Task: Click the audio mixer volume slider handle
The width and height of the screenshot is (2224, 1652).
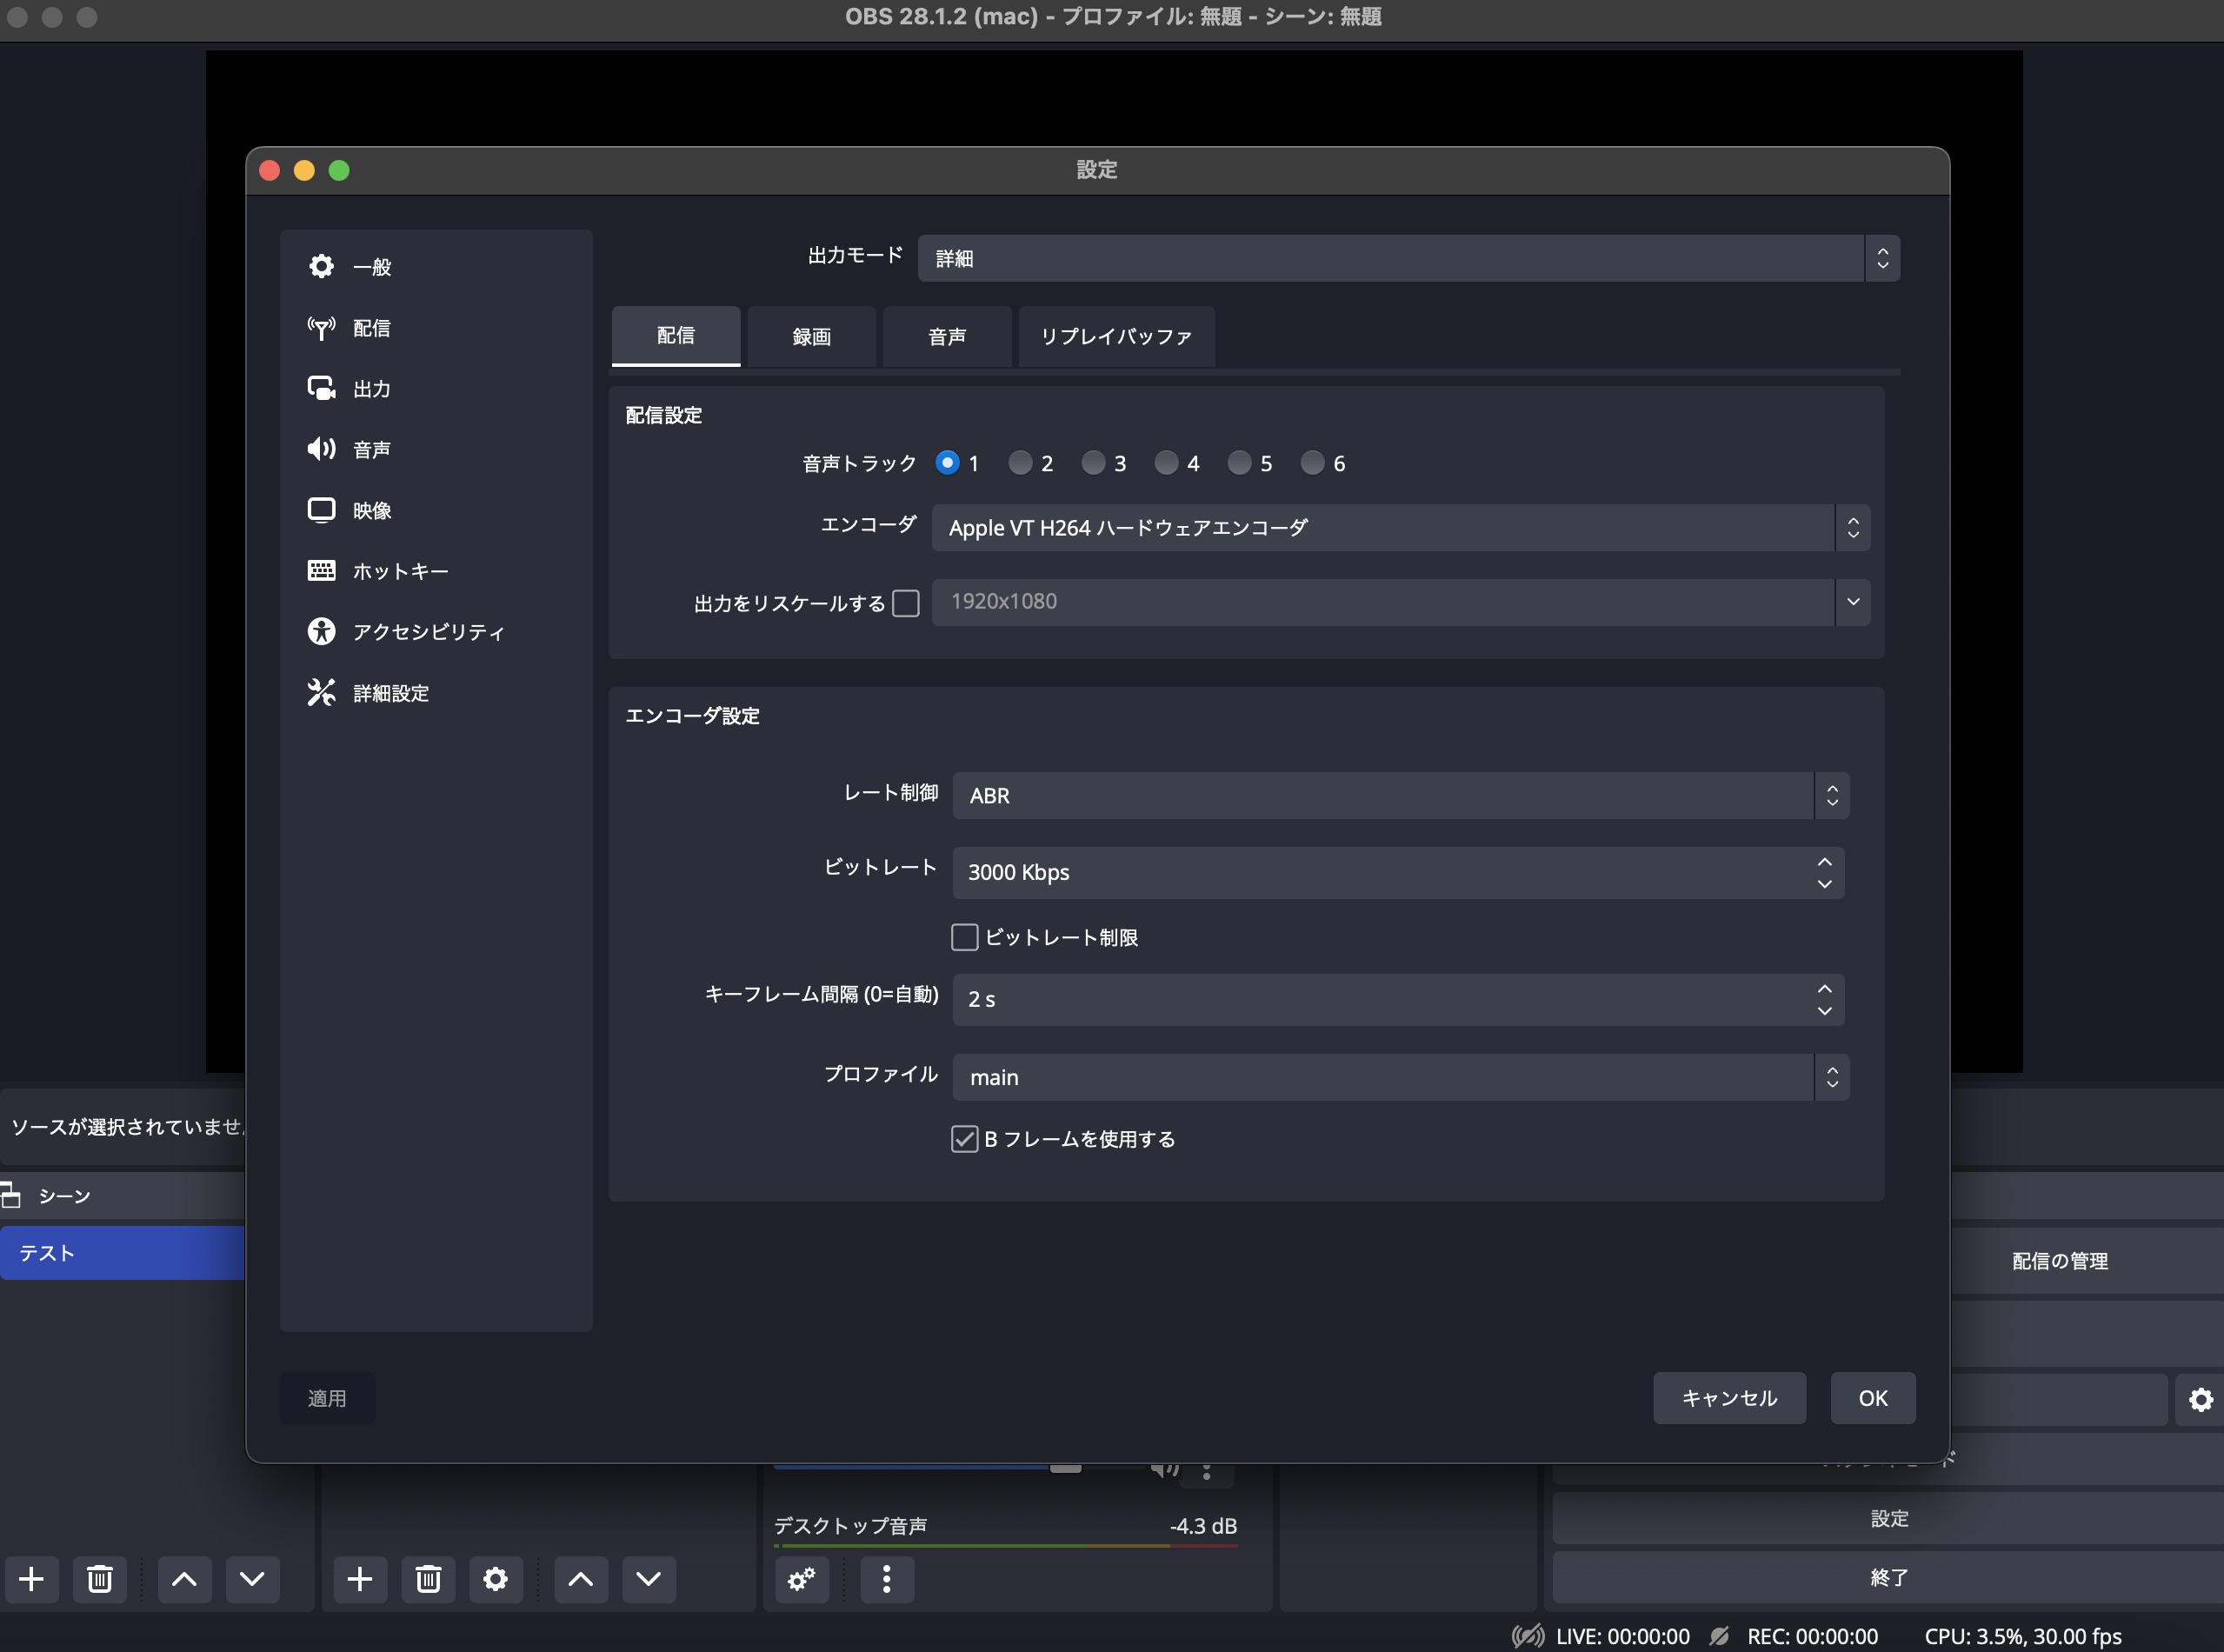Action: [1066, 1469]
